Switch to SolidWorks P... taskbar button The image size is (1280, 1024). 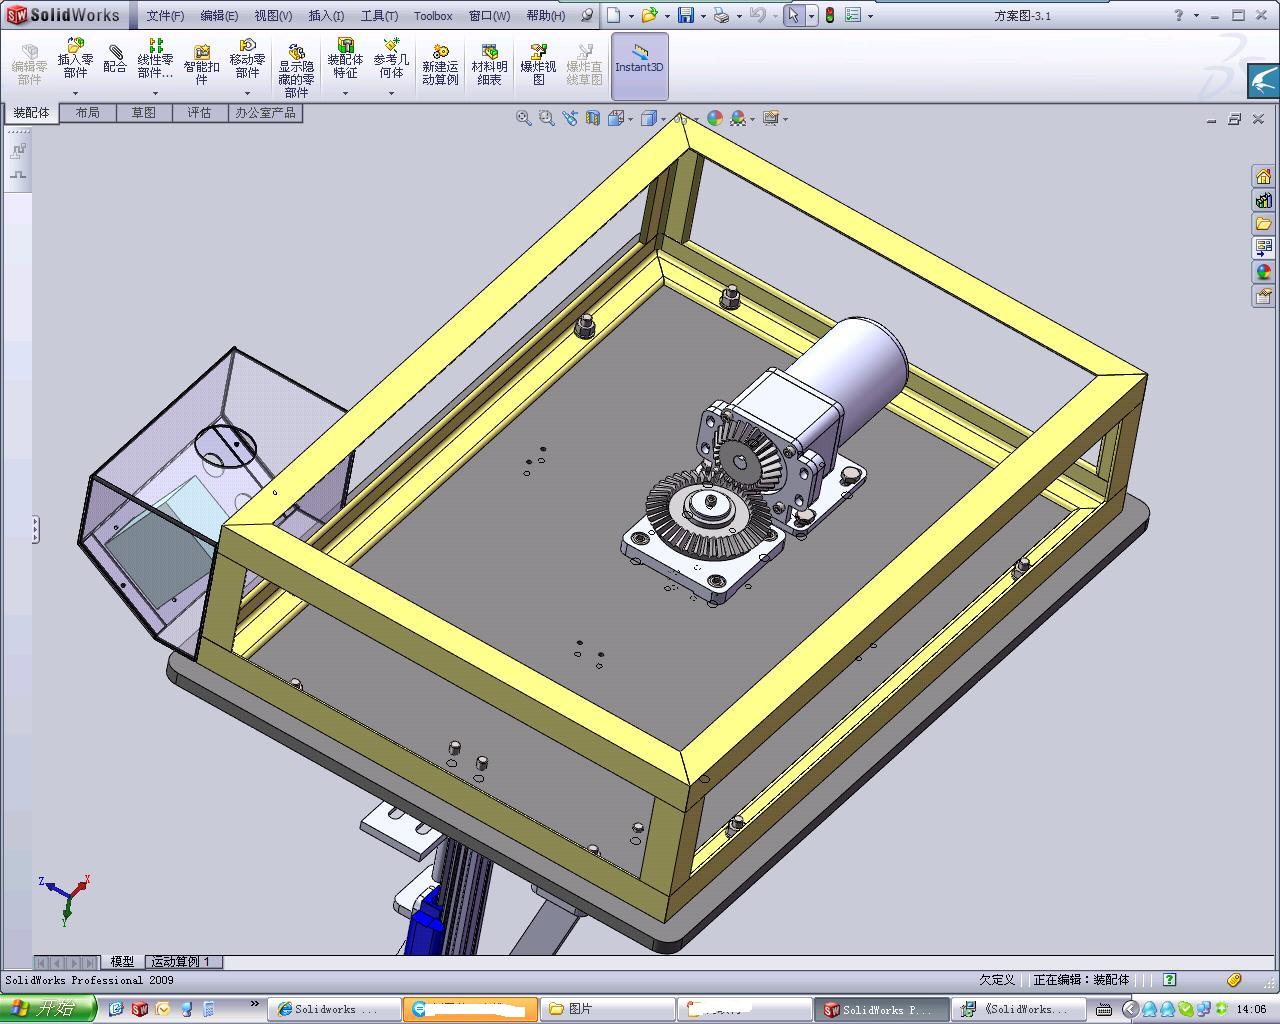pyautogui.click(x=880, y=1009)
